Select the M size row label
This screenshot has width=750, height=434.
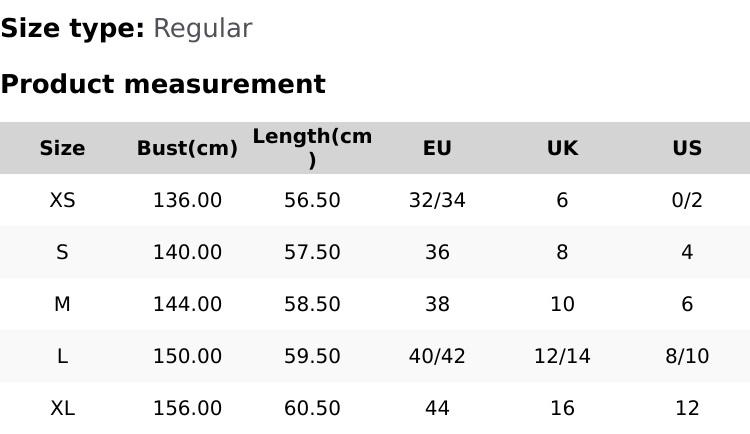62,304
